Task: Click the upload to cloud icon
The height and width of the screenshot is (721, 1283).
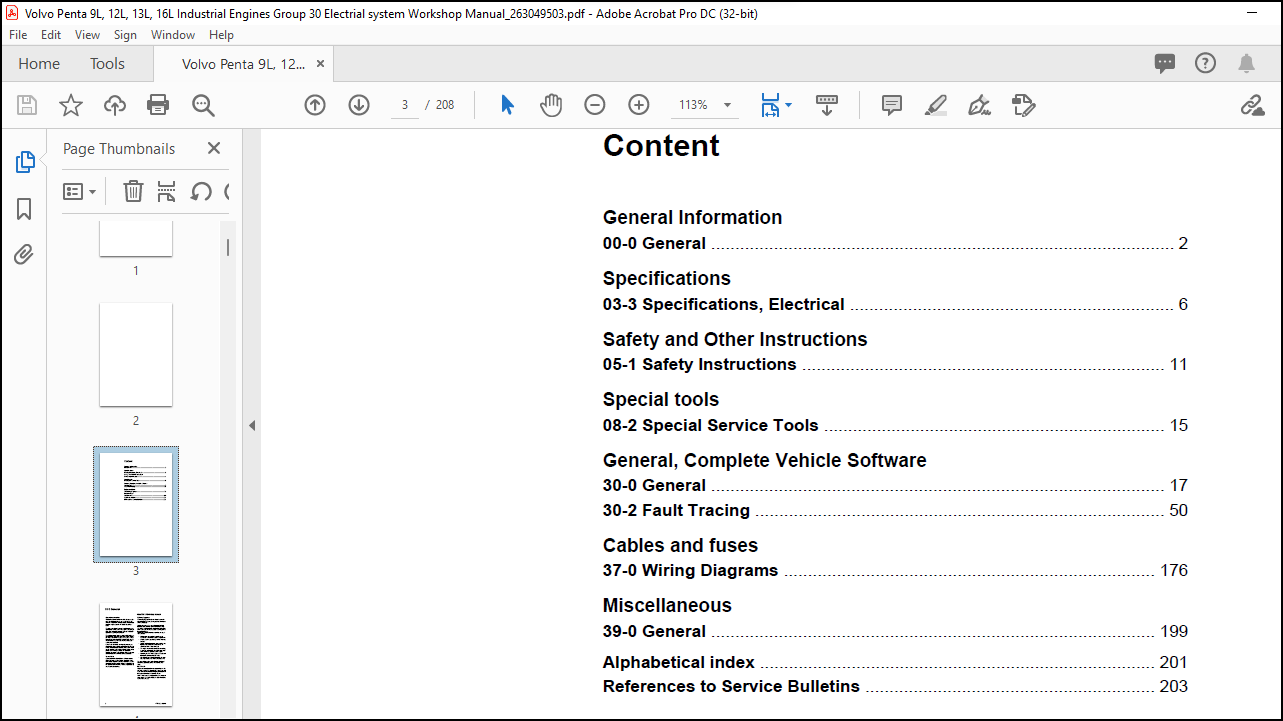Action: click(x=115, y=105)
